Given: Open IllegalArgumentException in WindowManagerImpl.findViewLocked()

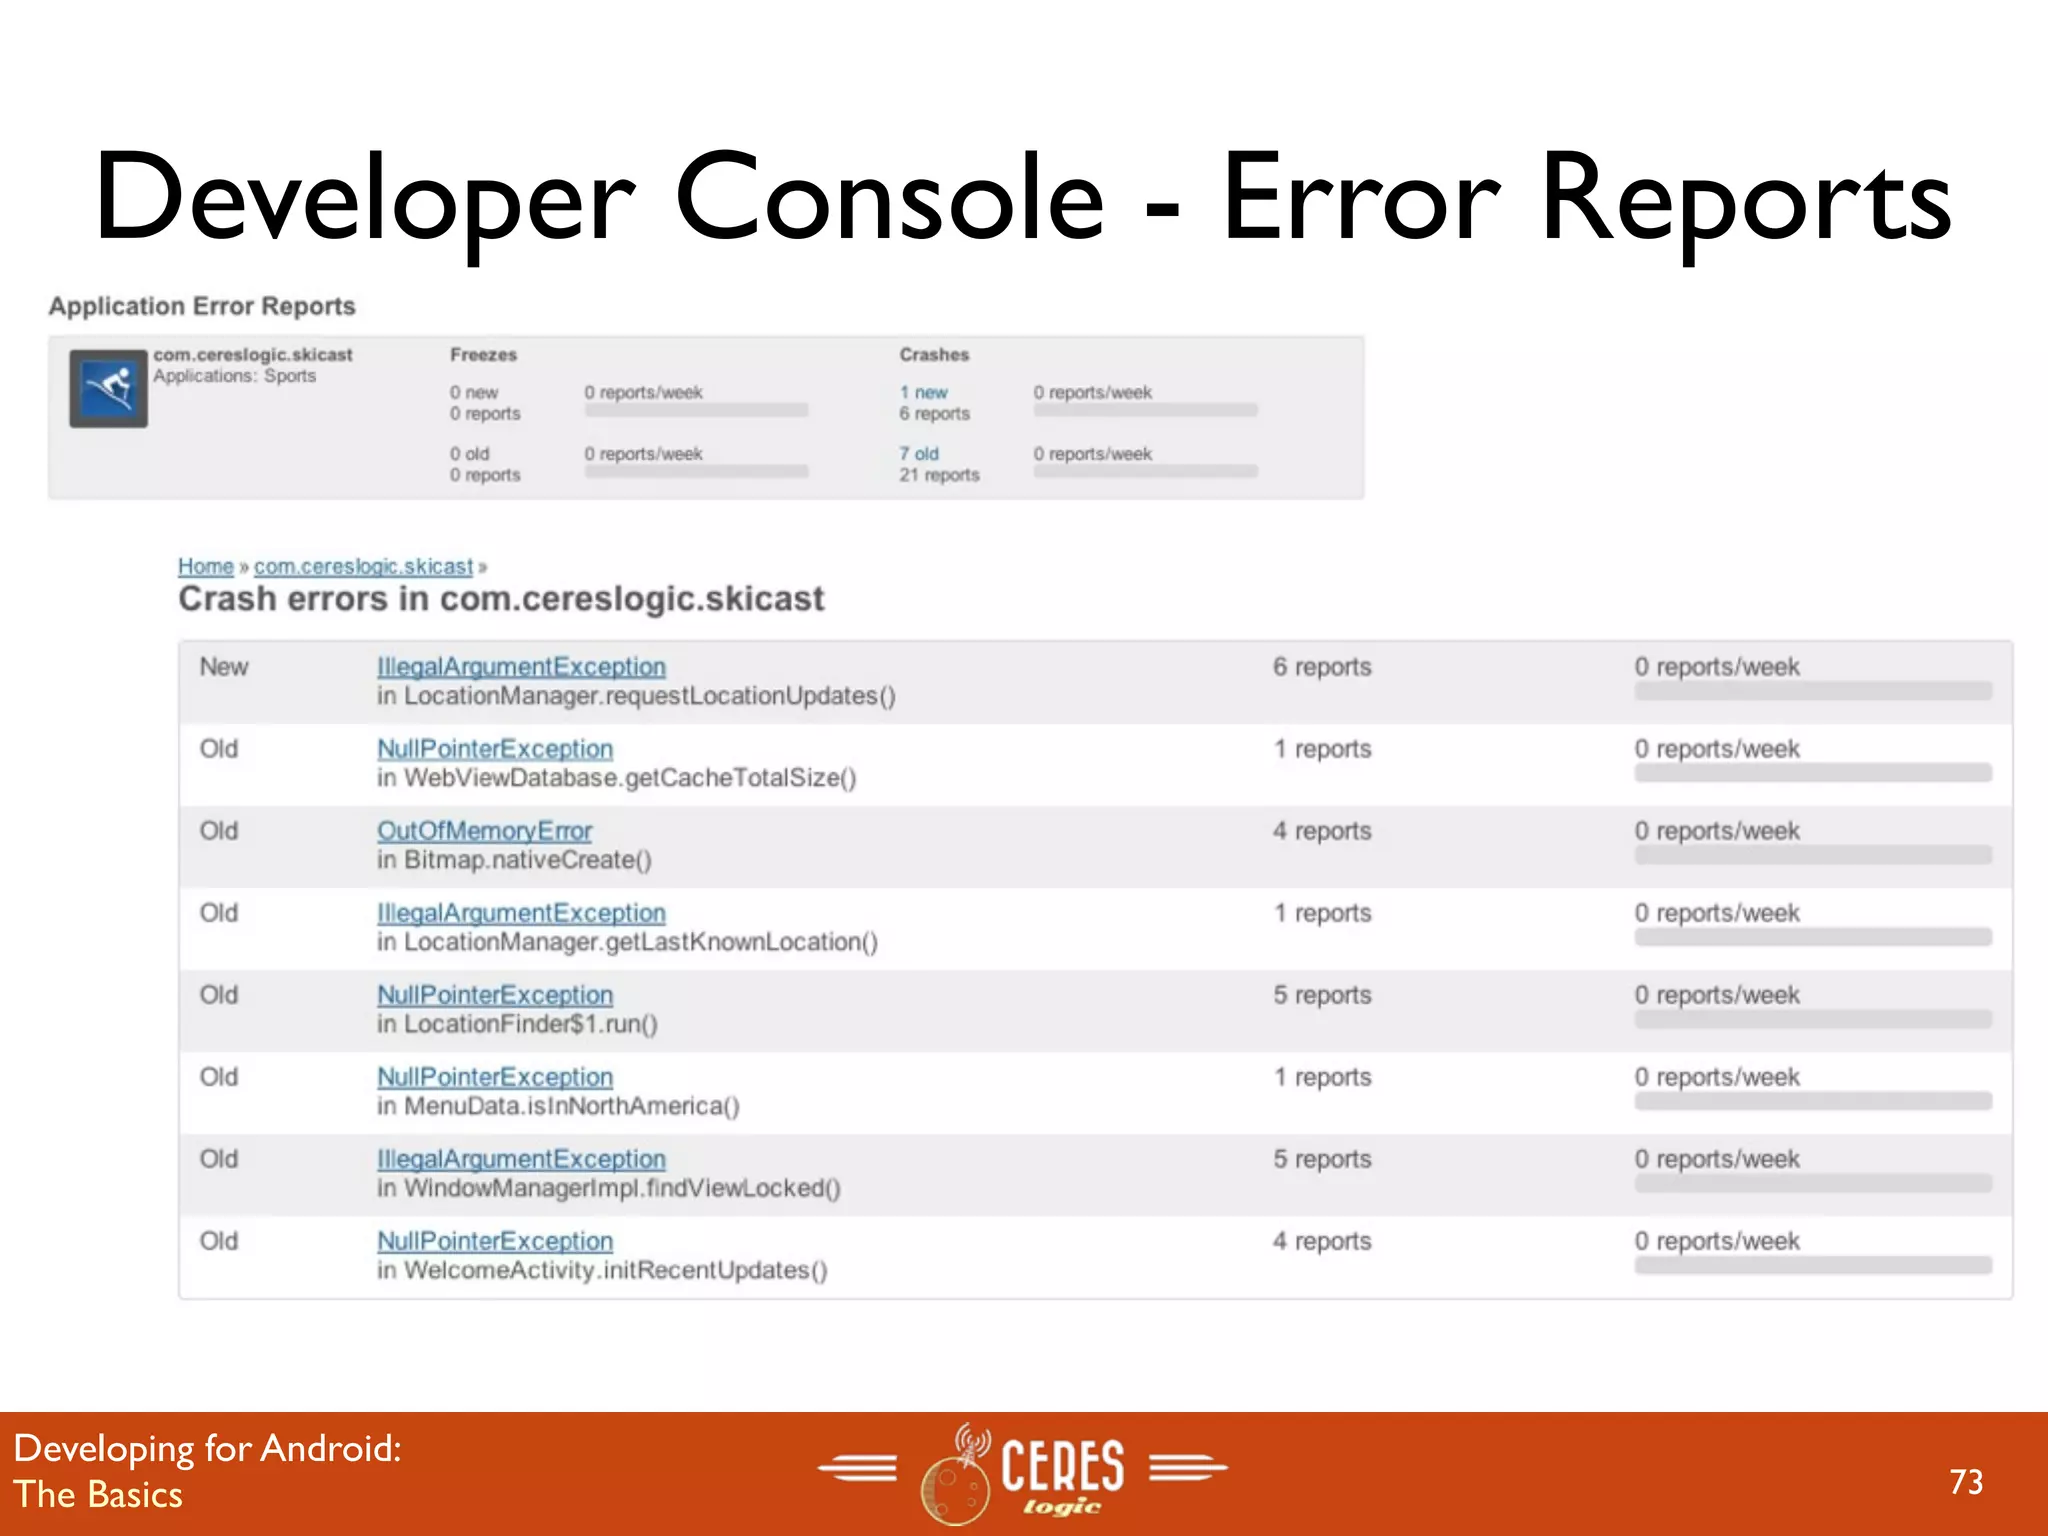Looking at the screenshot, I should click(521, 1159).
